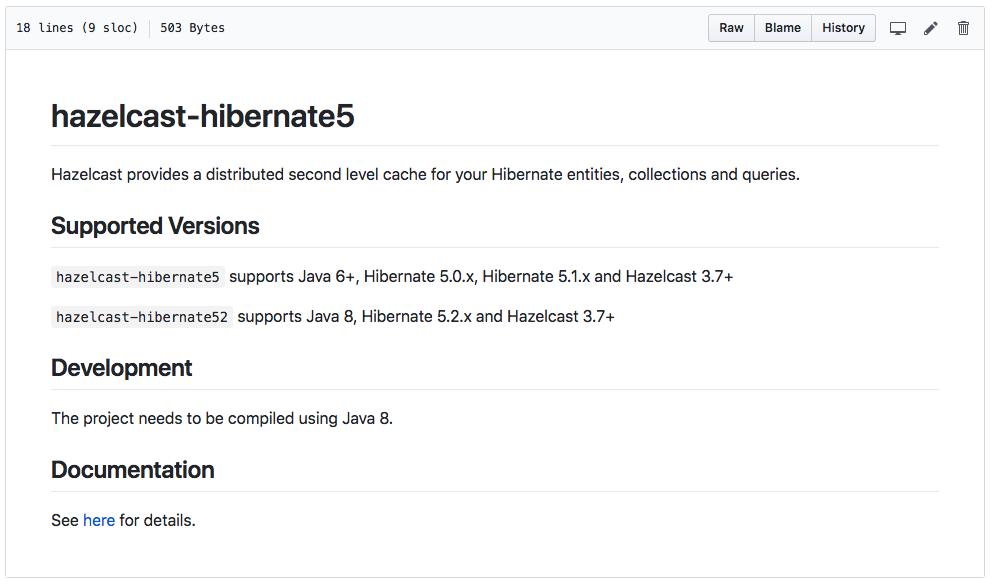This screenshot has height=585, width=1001.
Task: Click the Documentation heading
Action: coord(133,470)
